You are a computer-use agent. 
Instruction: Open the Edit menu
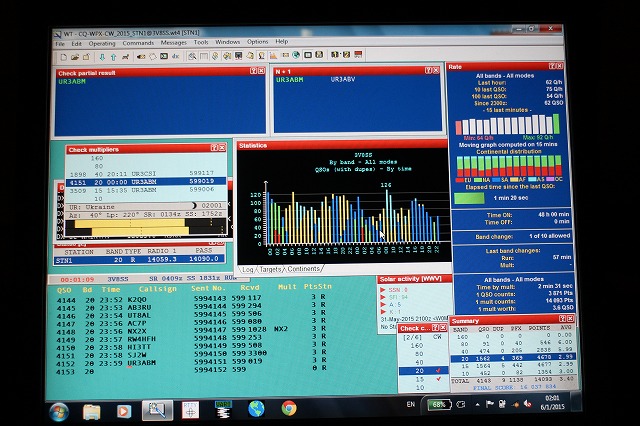coord(77,44)
